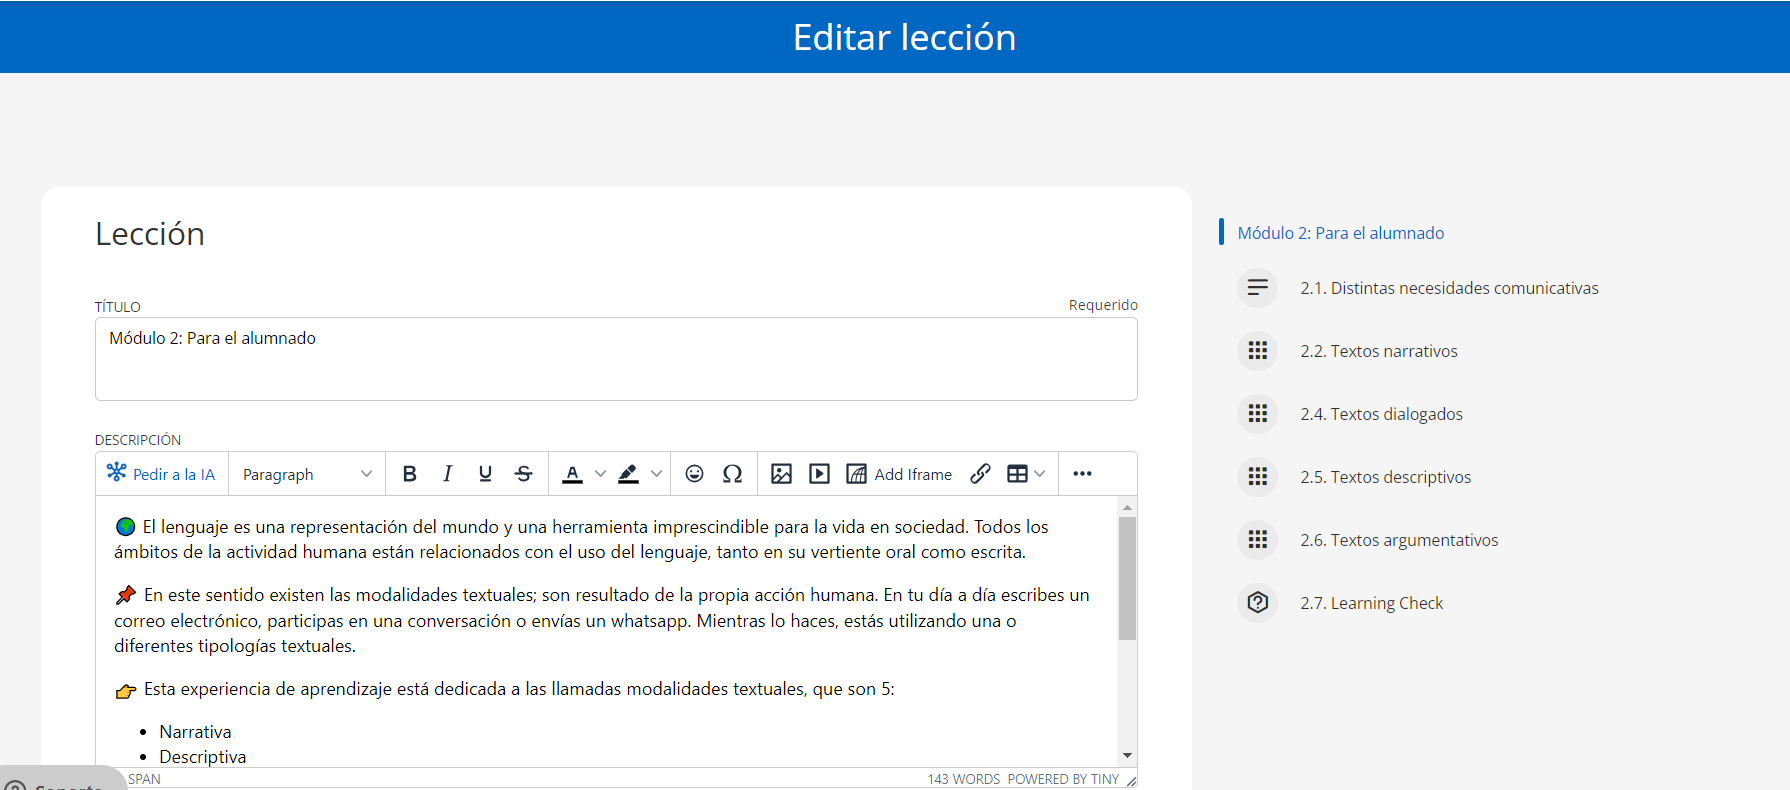Viewport: 1790px width, 790px height.
Task: Apply the highlight background color
Action: click(x=628, y=474)
